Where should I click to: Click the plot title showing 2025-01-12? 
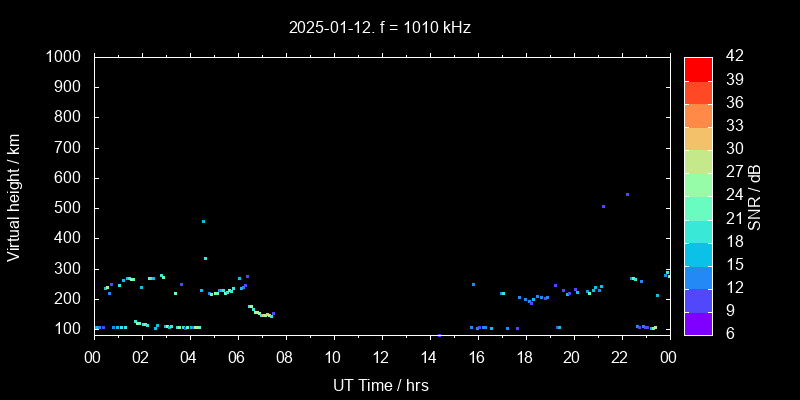tap(380, 27)
